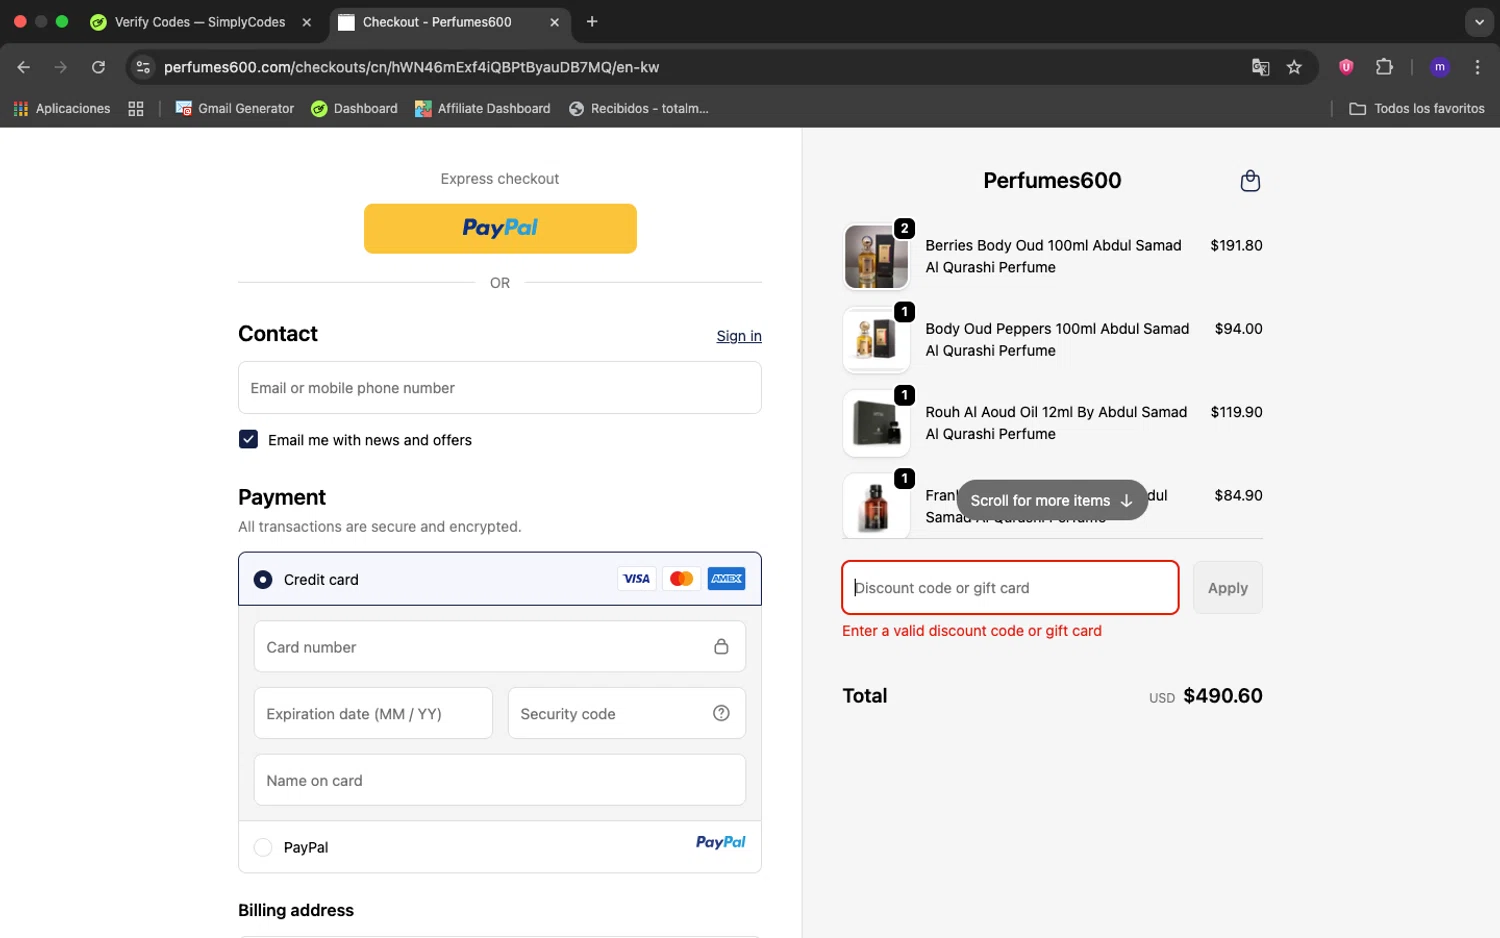Focus the Security code field
This screenshot has height=938, width=1500.
click(627, 713)
